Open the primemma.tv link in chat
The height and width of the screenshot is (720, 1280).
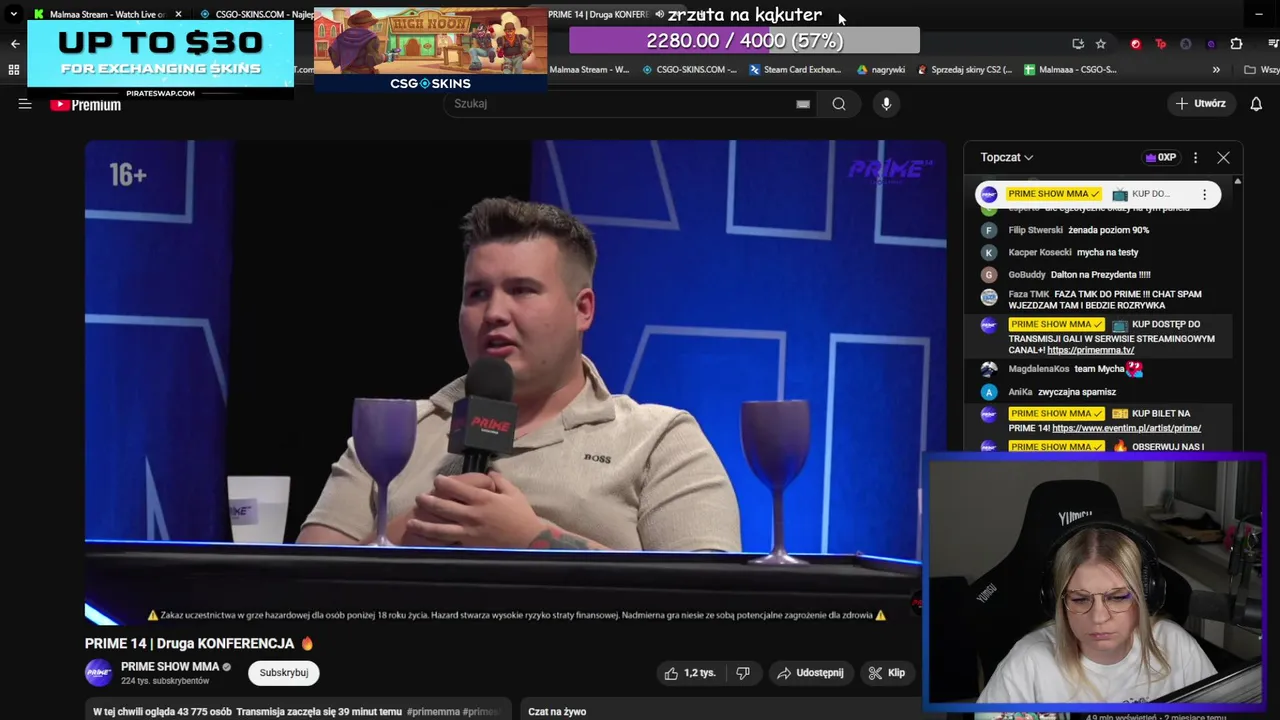[x=1090, y=351]
